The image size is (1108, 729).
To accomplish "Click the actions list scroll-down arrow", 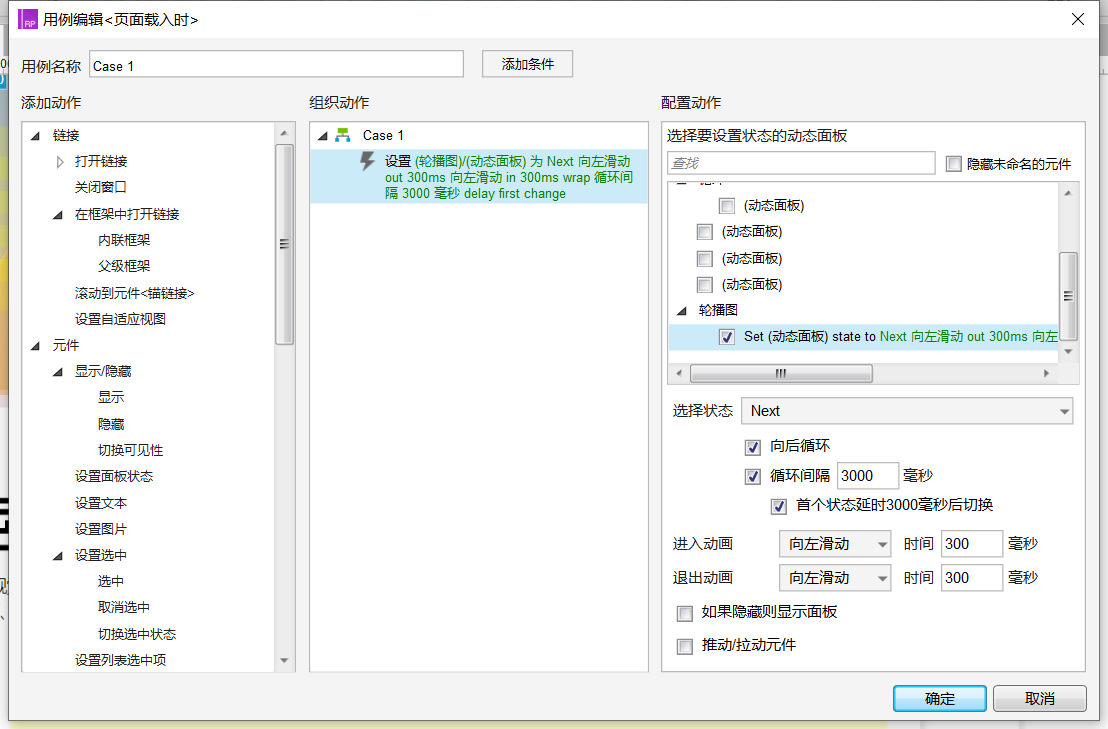I will [284, 661].
